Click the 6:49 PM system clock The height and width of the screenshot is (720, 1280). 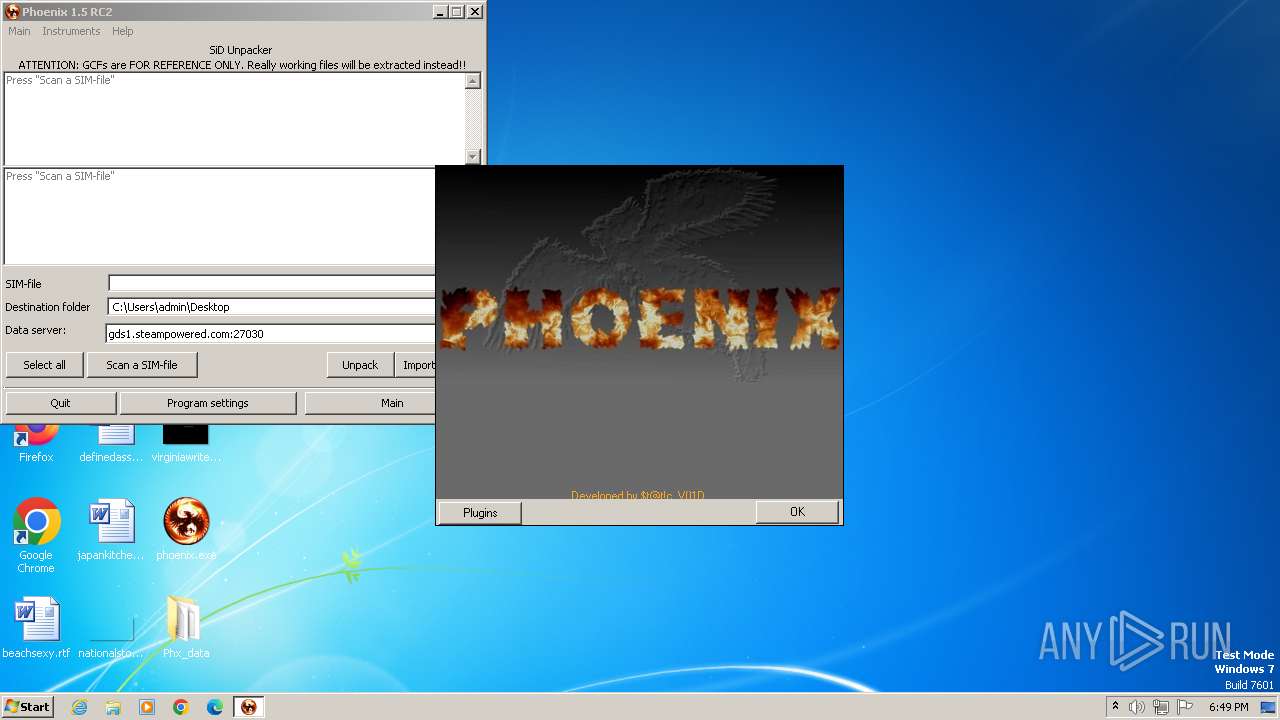(x=1228, y=707)
